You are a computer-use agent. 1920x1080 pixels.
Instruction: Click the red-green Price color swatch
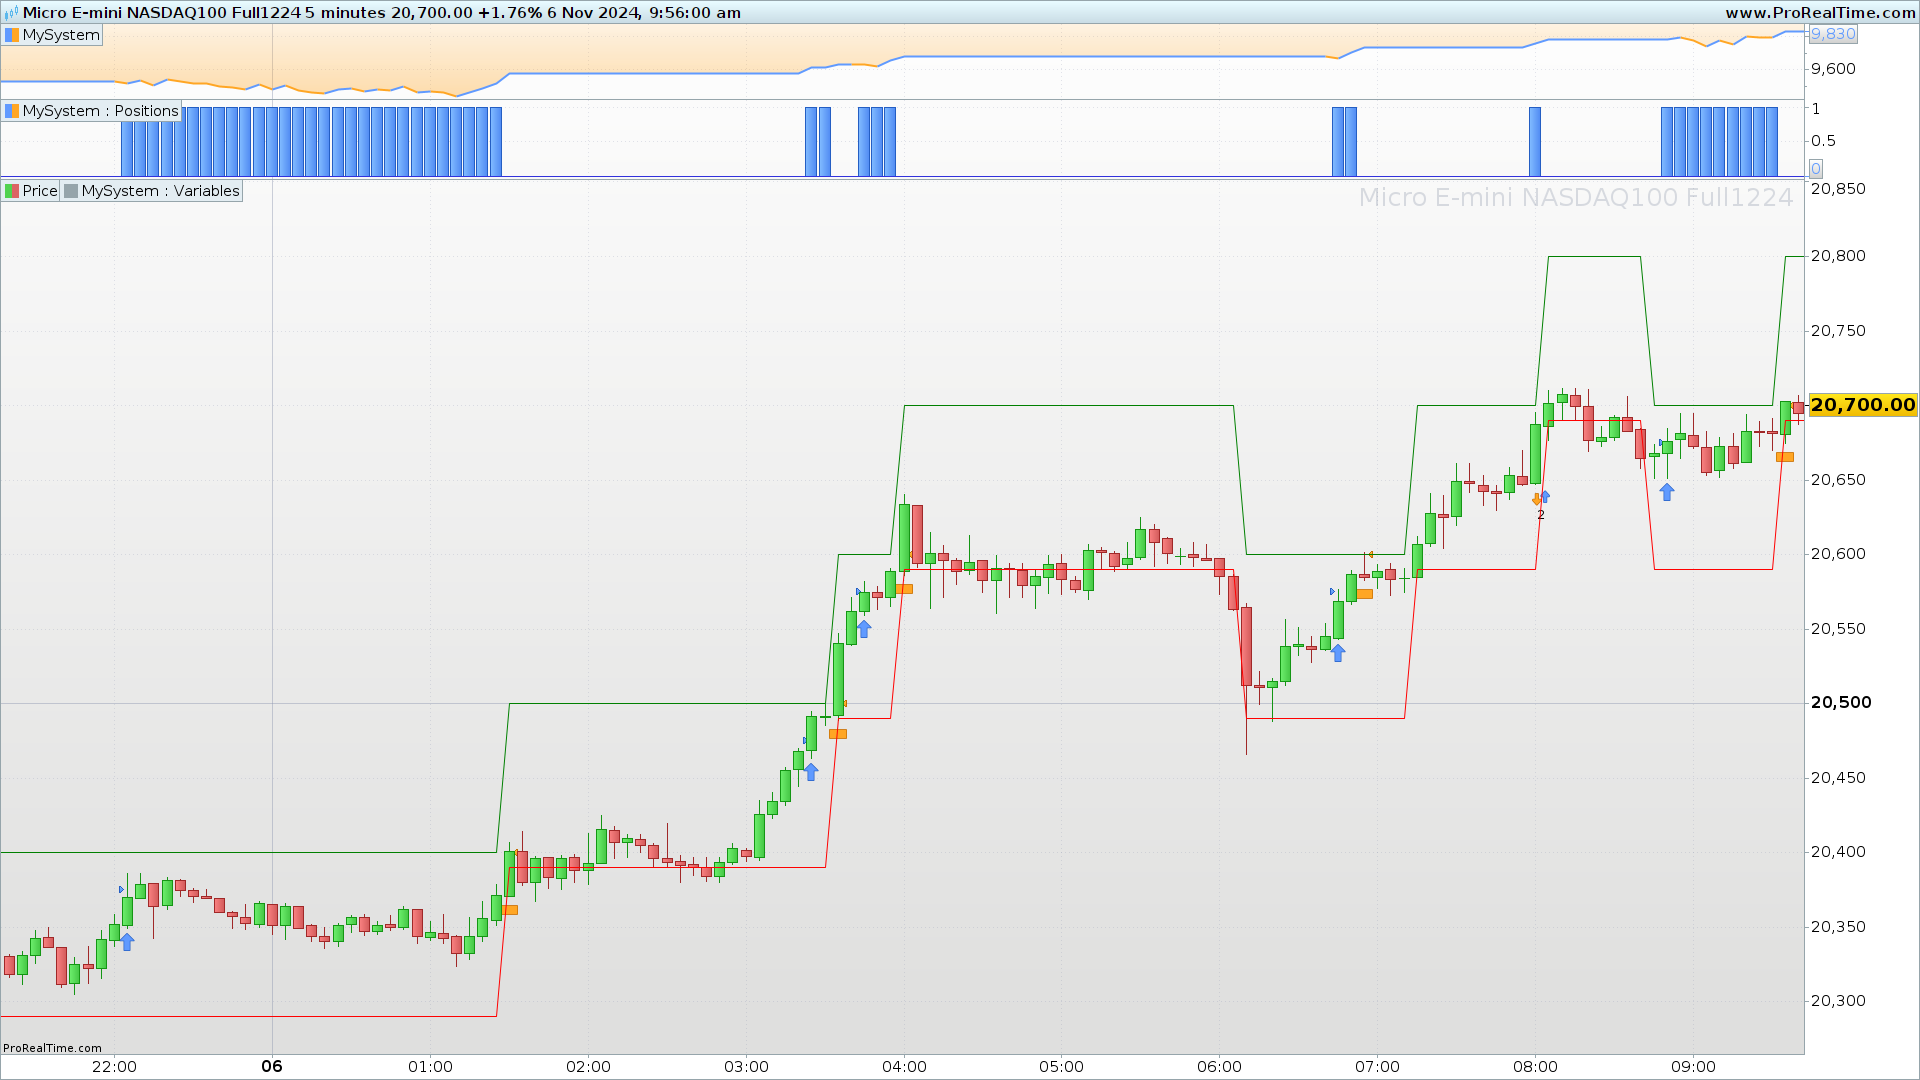tap(12, 191)
